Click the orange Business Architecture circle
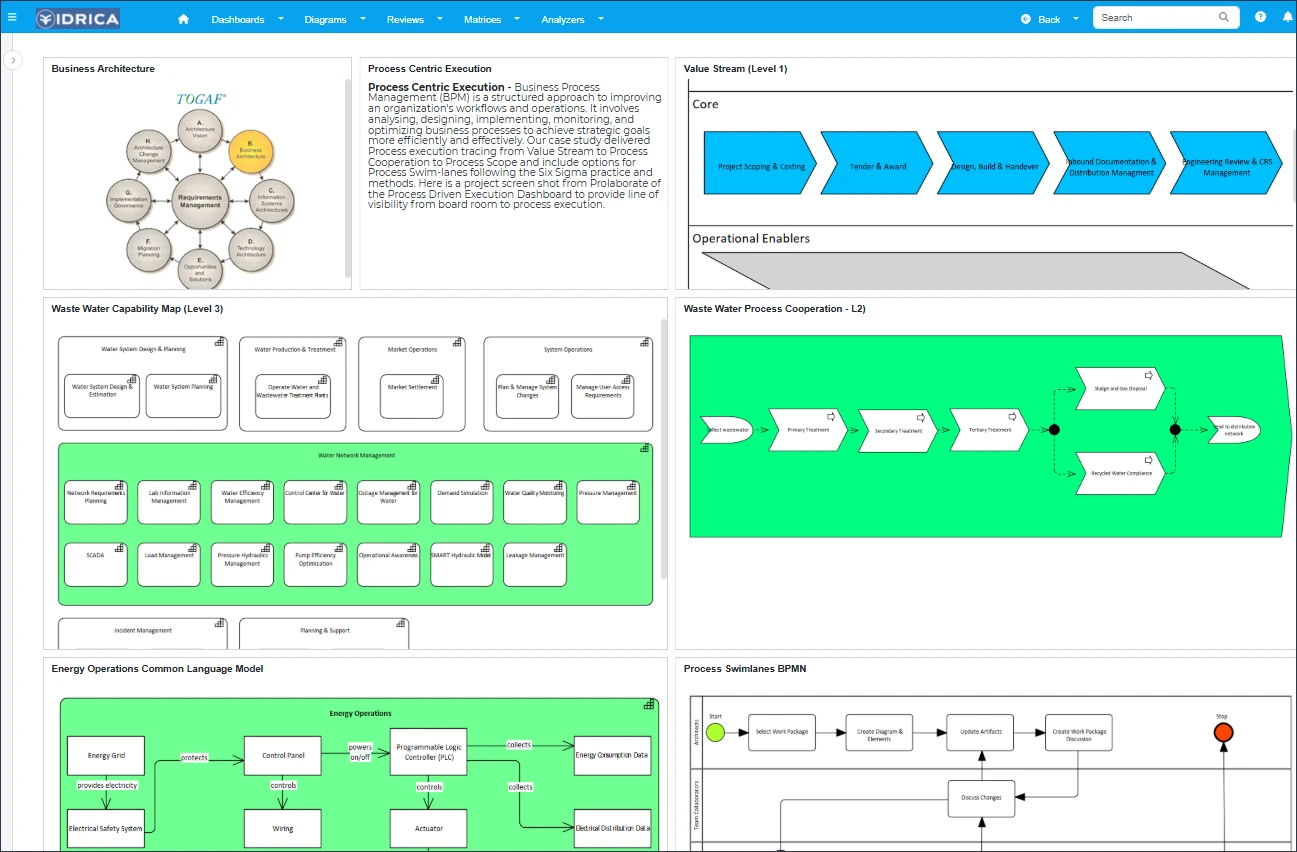Screen dimensions: 1297x852 250,151
